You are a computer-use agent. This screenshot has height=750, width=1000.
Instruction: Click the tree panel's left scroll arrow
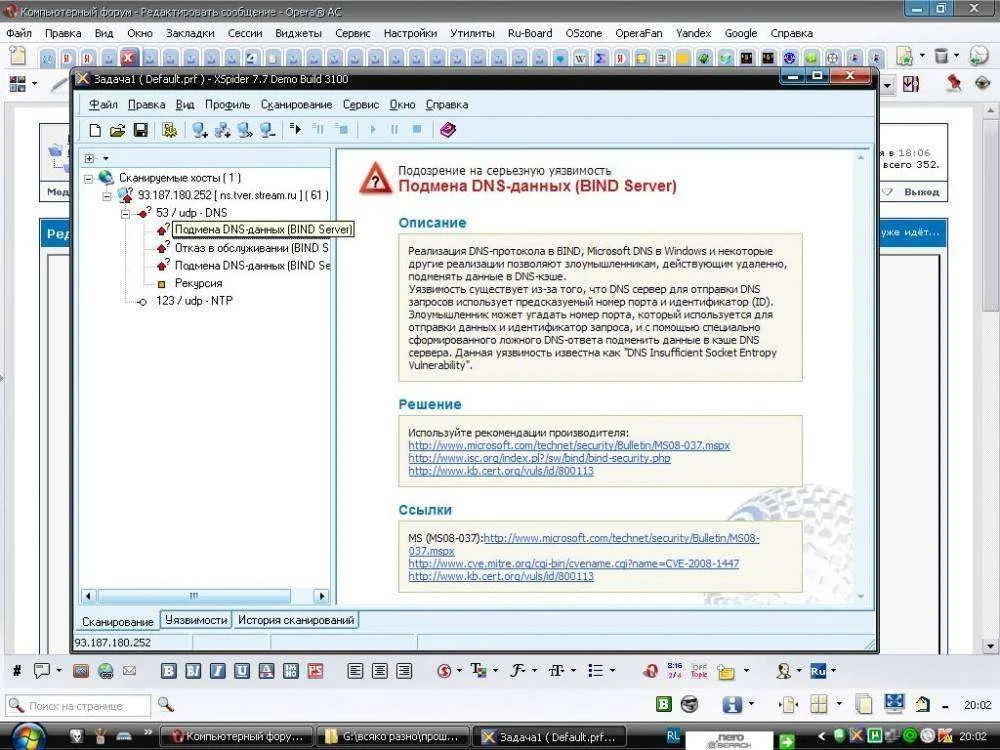[89, 596]
